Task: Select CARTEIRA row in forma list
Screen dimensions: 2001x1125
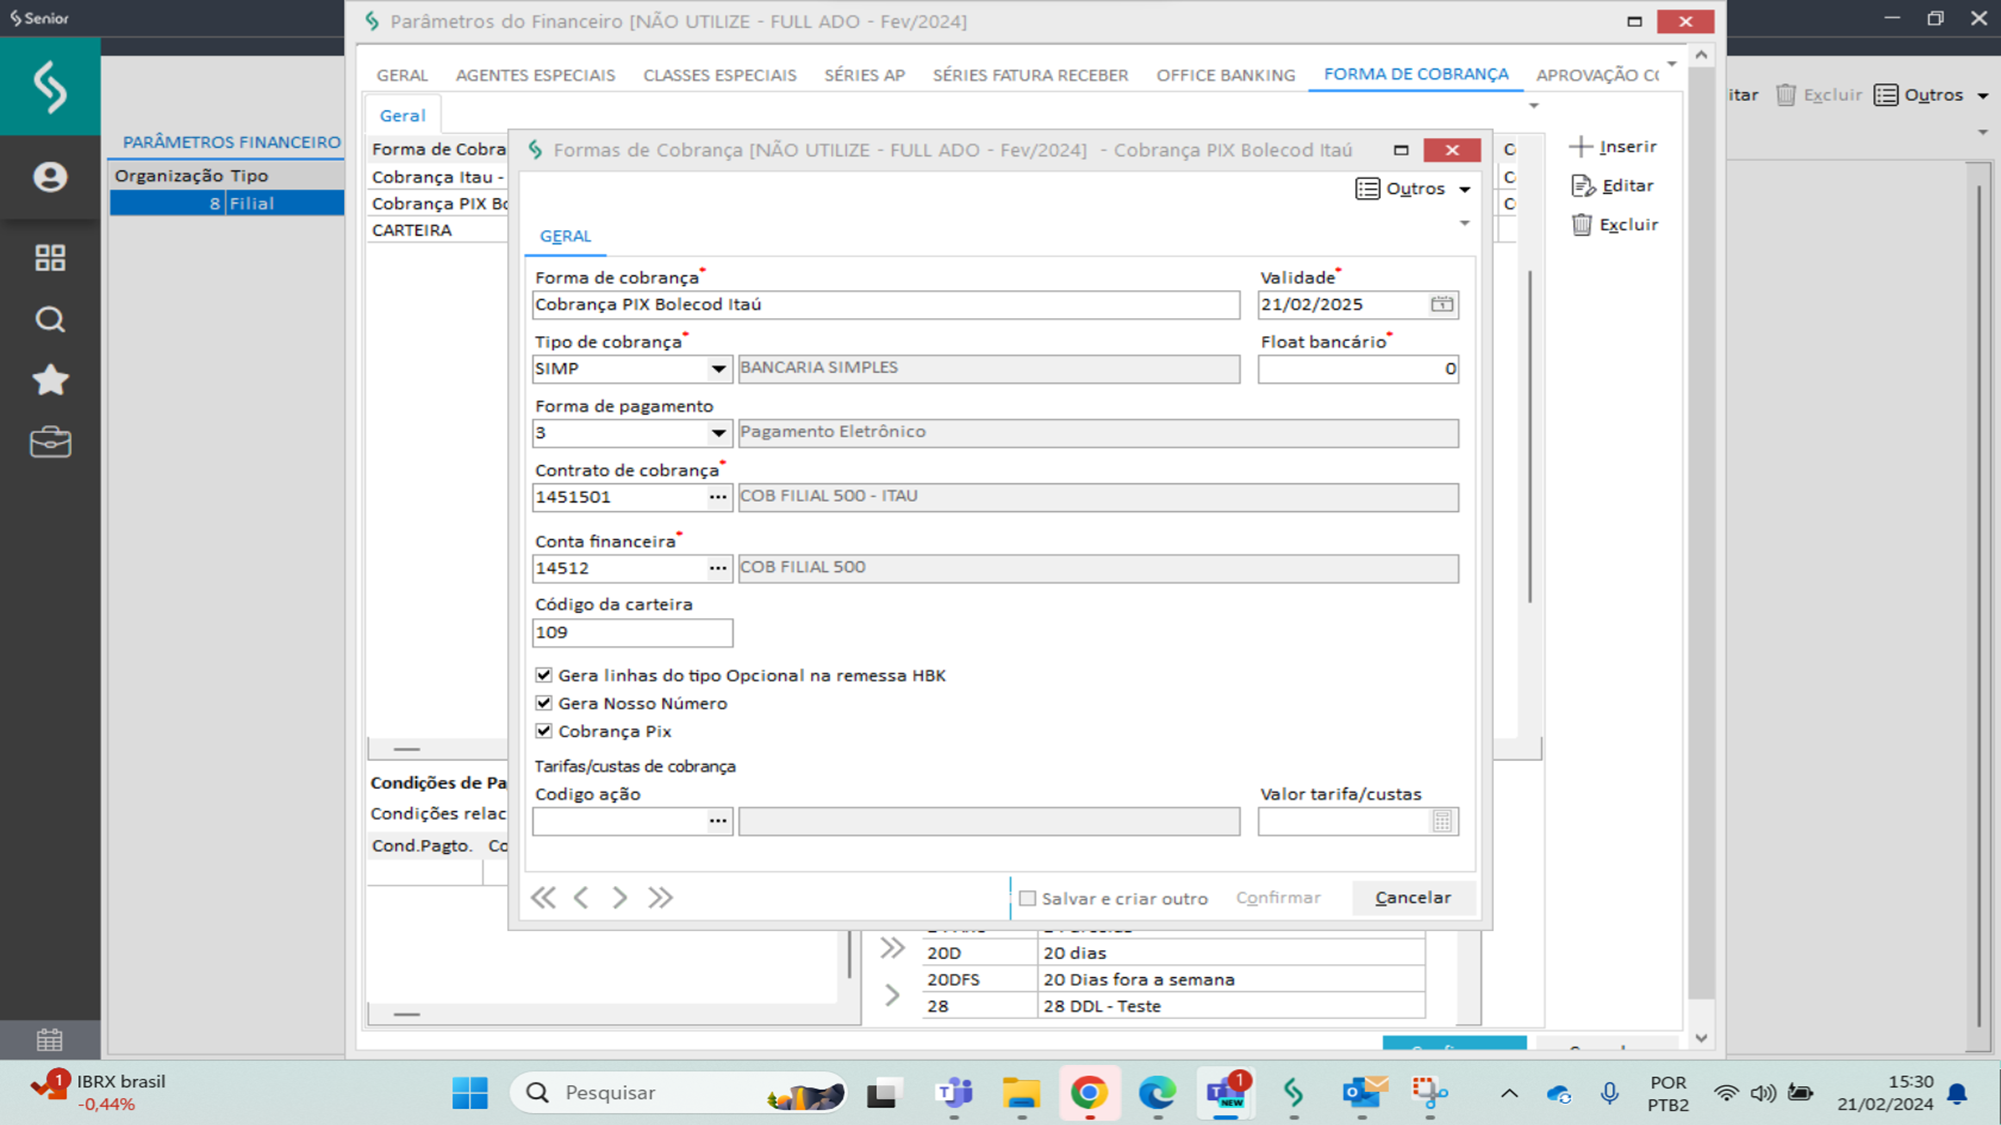Action: pos(438,230)
